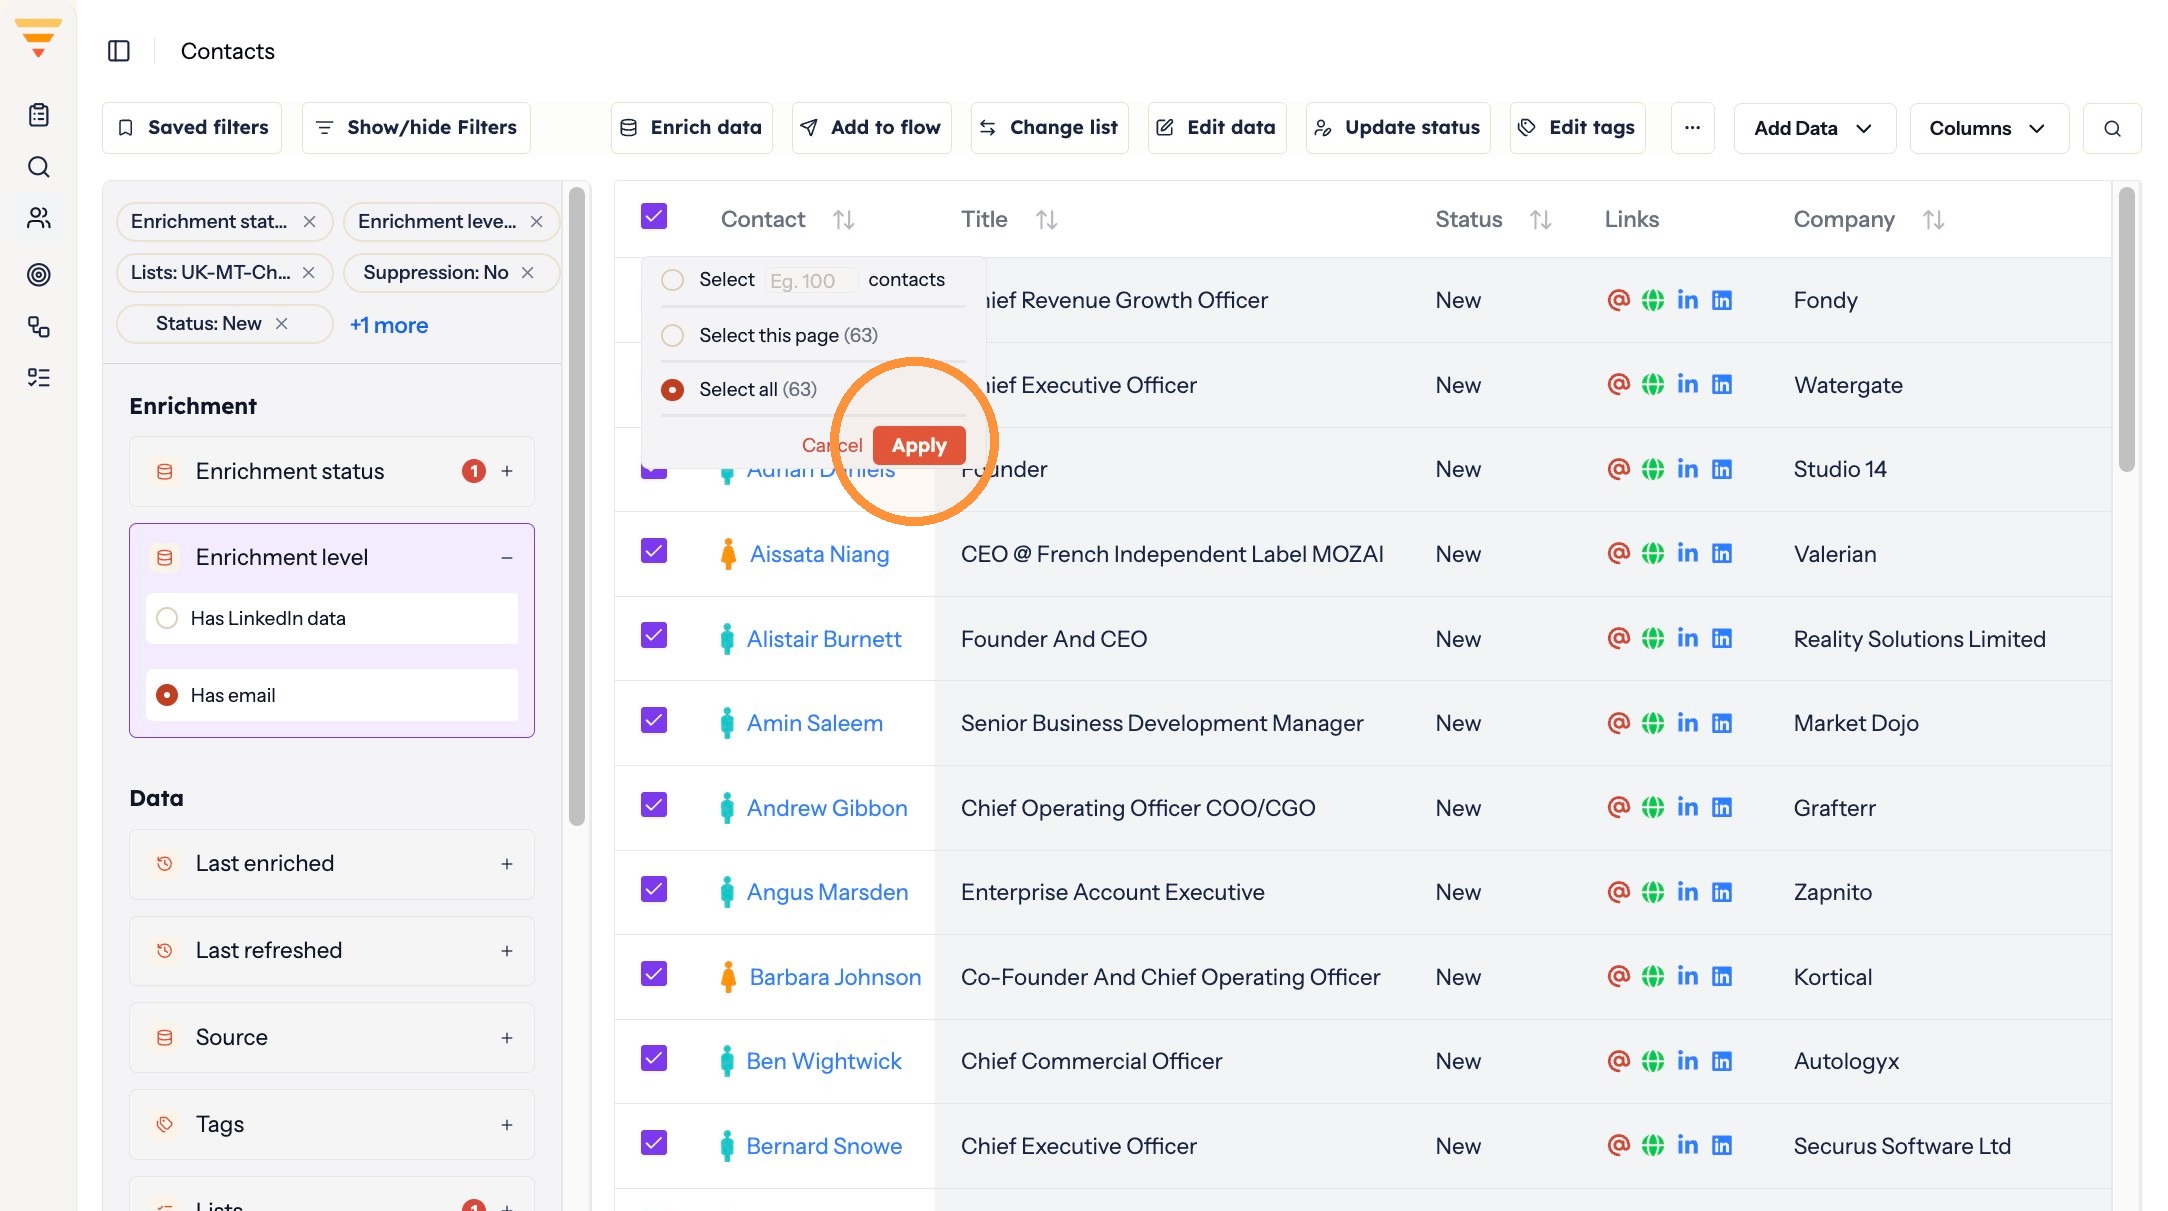2168x1211 pixels.
Task: Expand the Enrichment status filter
Action: (x=507, y=471)
